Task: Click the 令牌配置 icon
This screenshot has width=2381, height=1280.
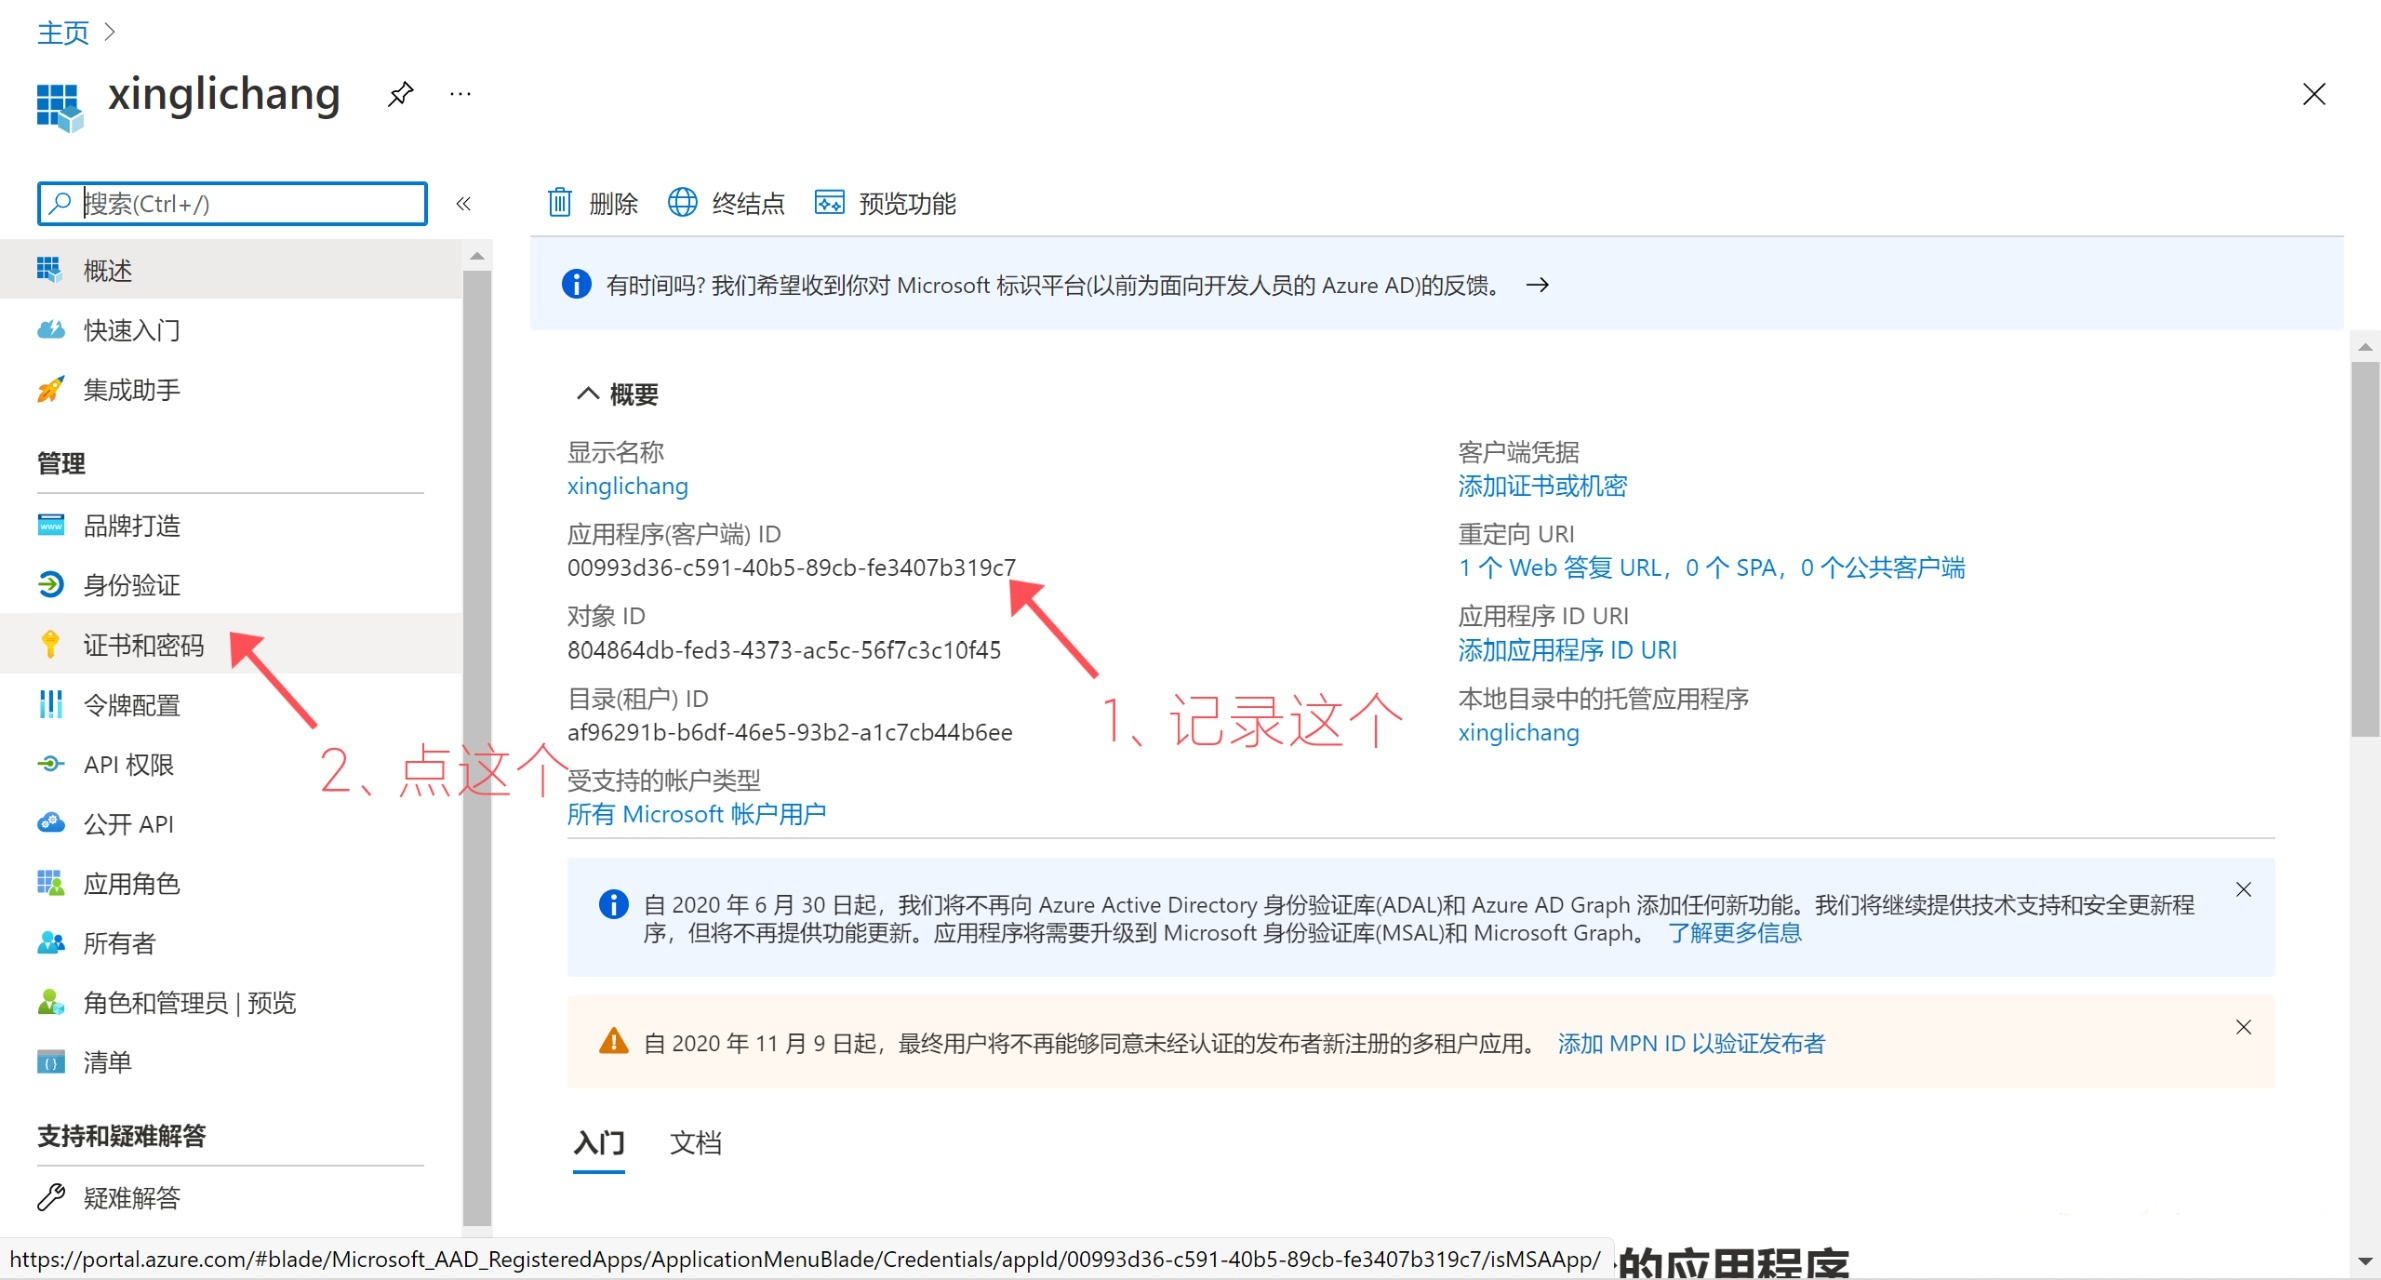Action: pyautogui.click(x=50, y=704)
